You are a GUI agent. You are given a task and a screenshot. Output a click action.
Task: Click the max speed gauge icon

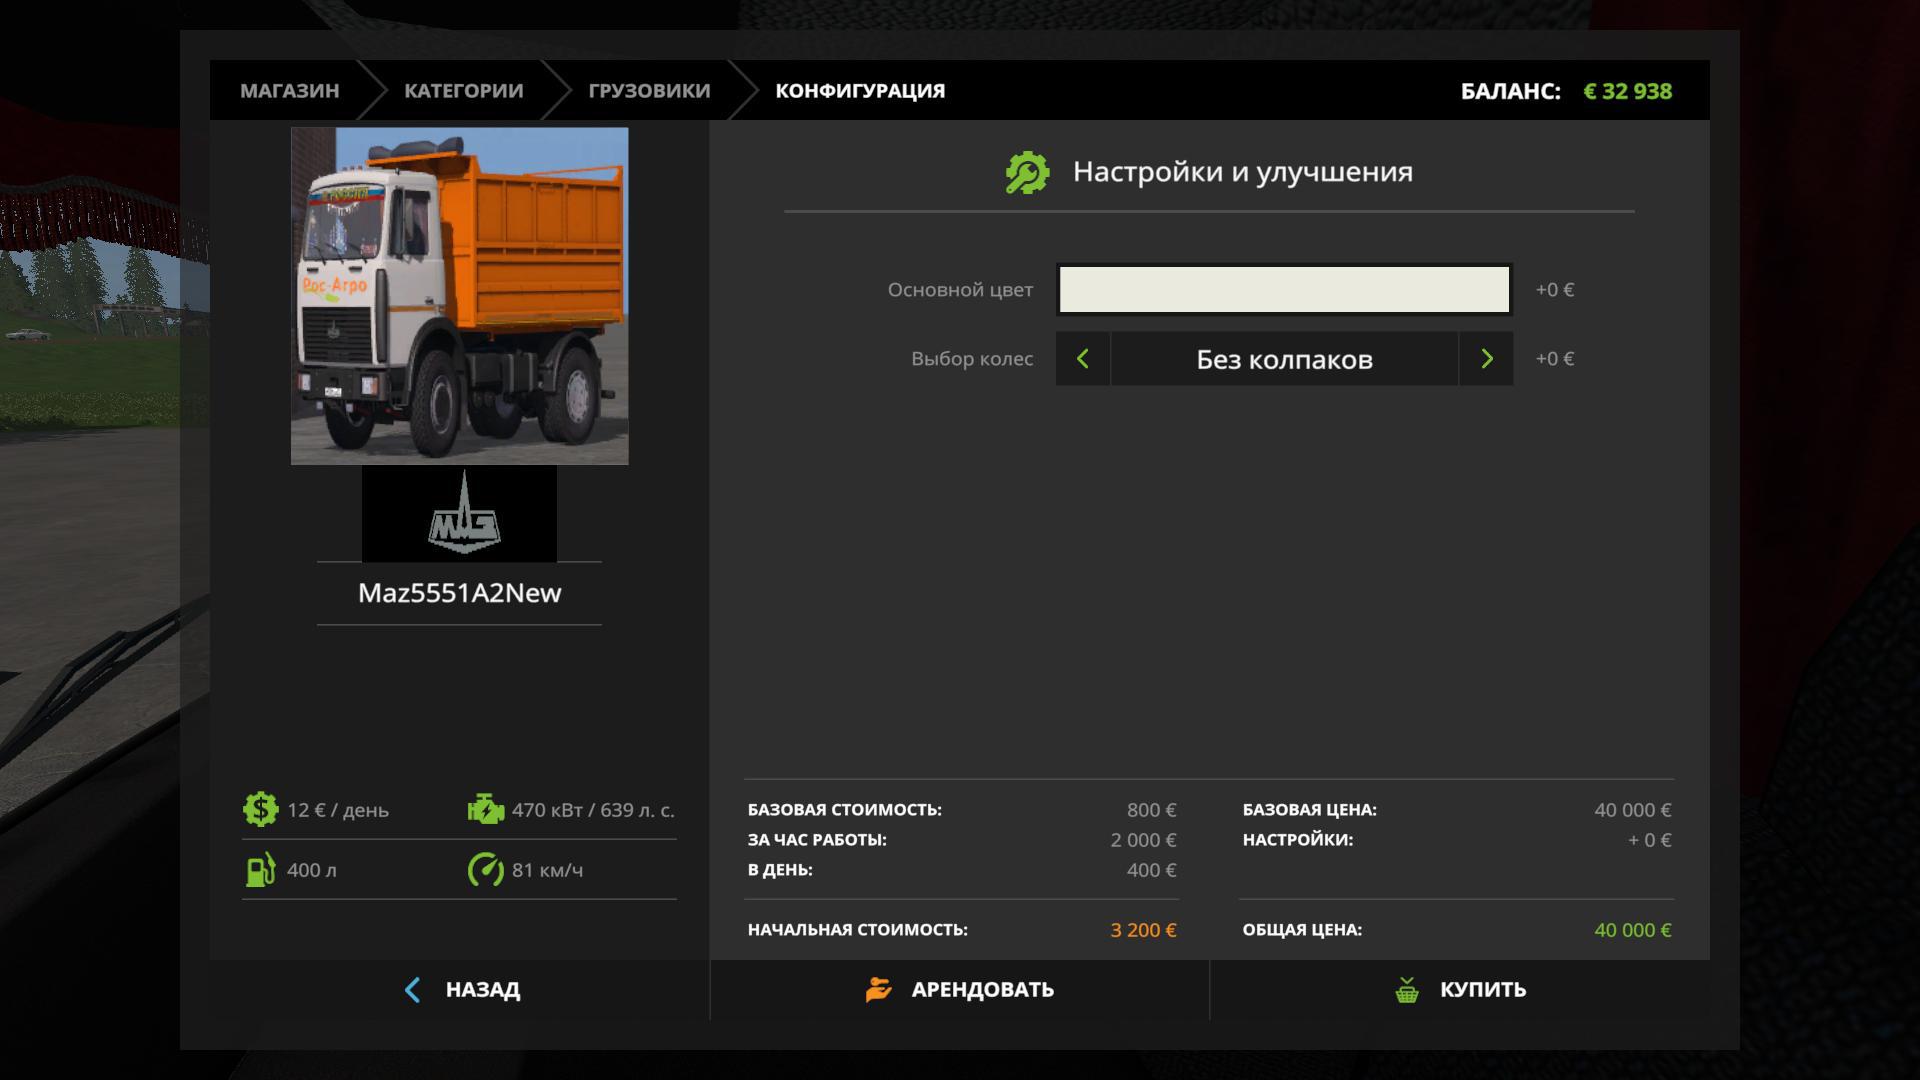486,870
